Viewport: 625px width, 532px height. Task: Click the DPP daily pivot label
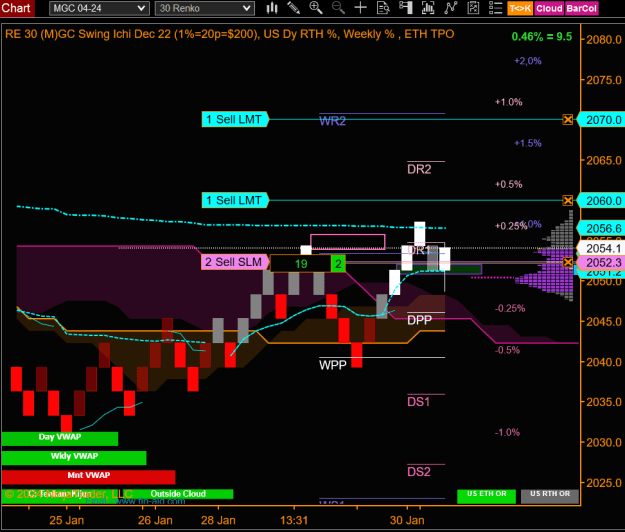(x=419, y=320)
